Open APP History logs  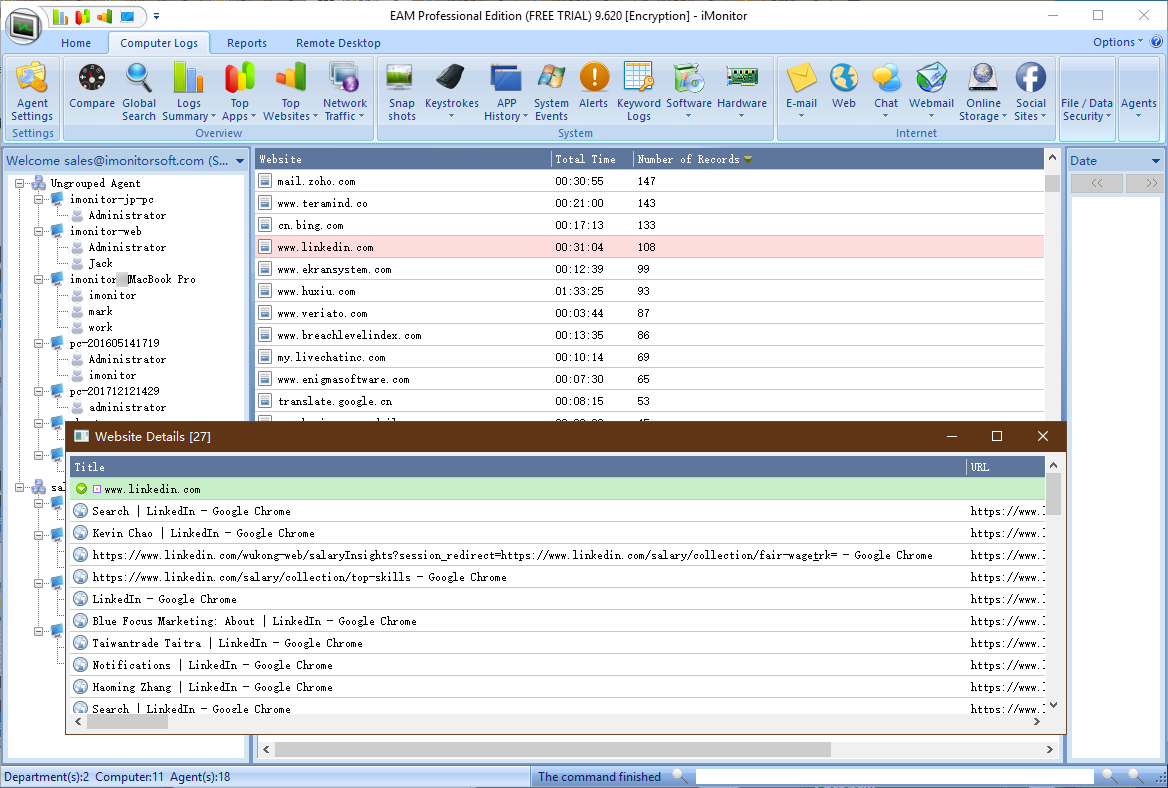click(506, 92)
